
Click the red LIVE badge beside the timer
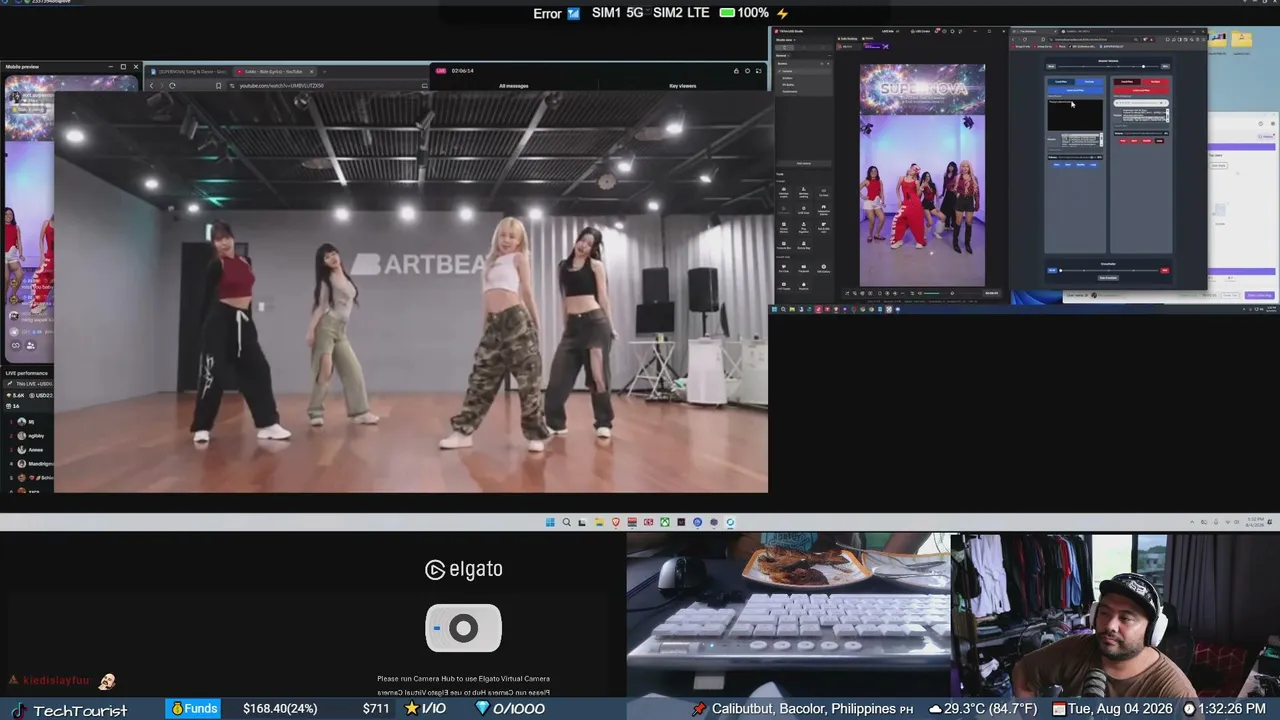pos(441,71)
